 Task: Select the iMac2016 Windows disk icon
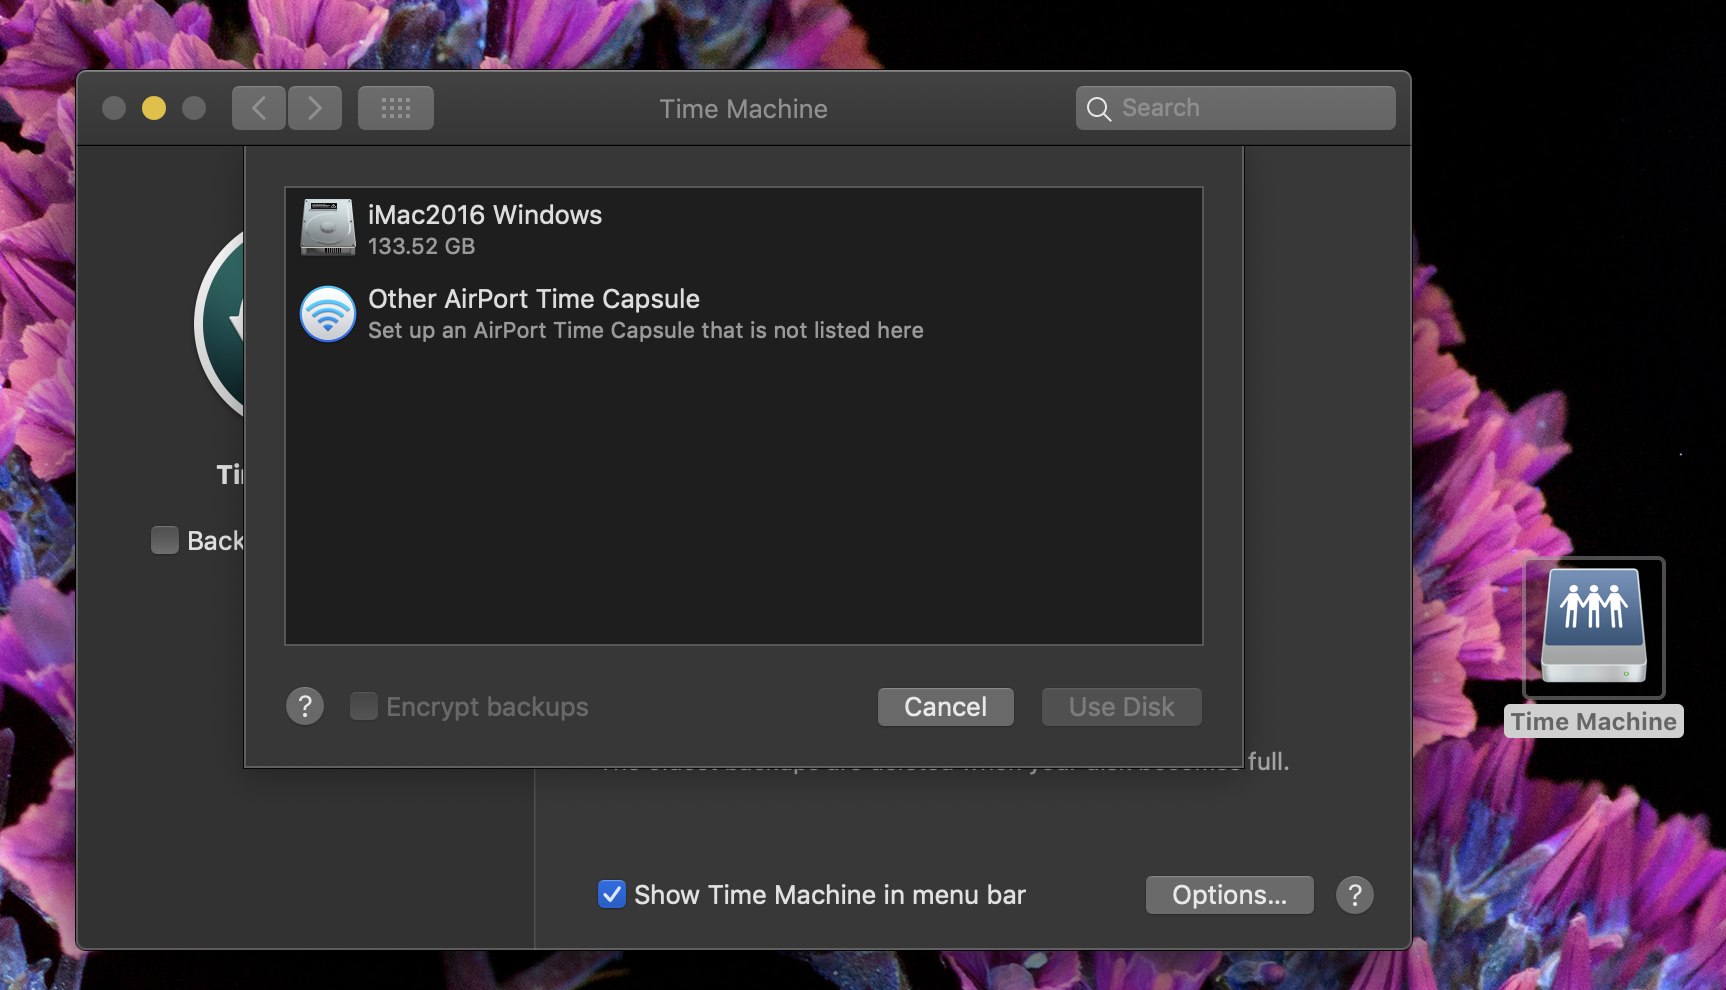click(328, 228)
